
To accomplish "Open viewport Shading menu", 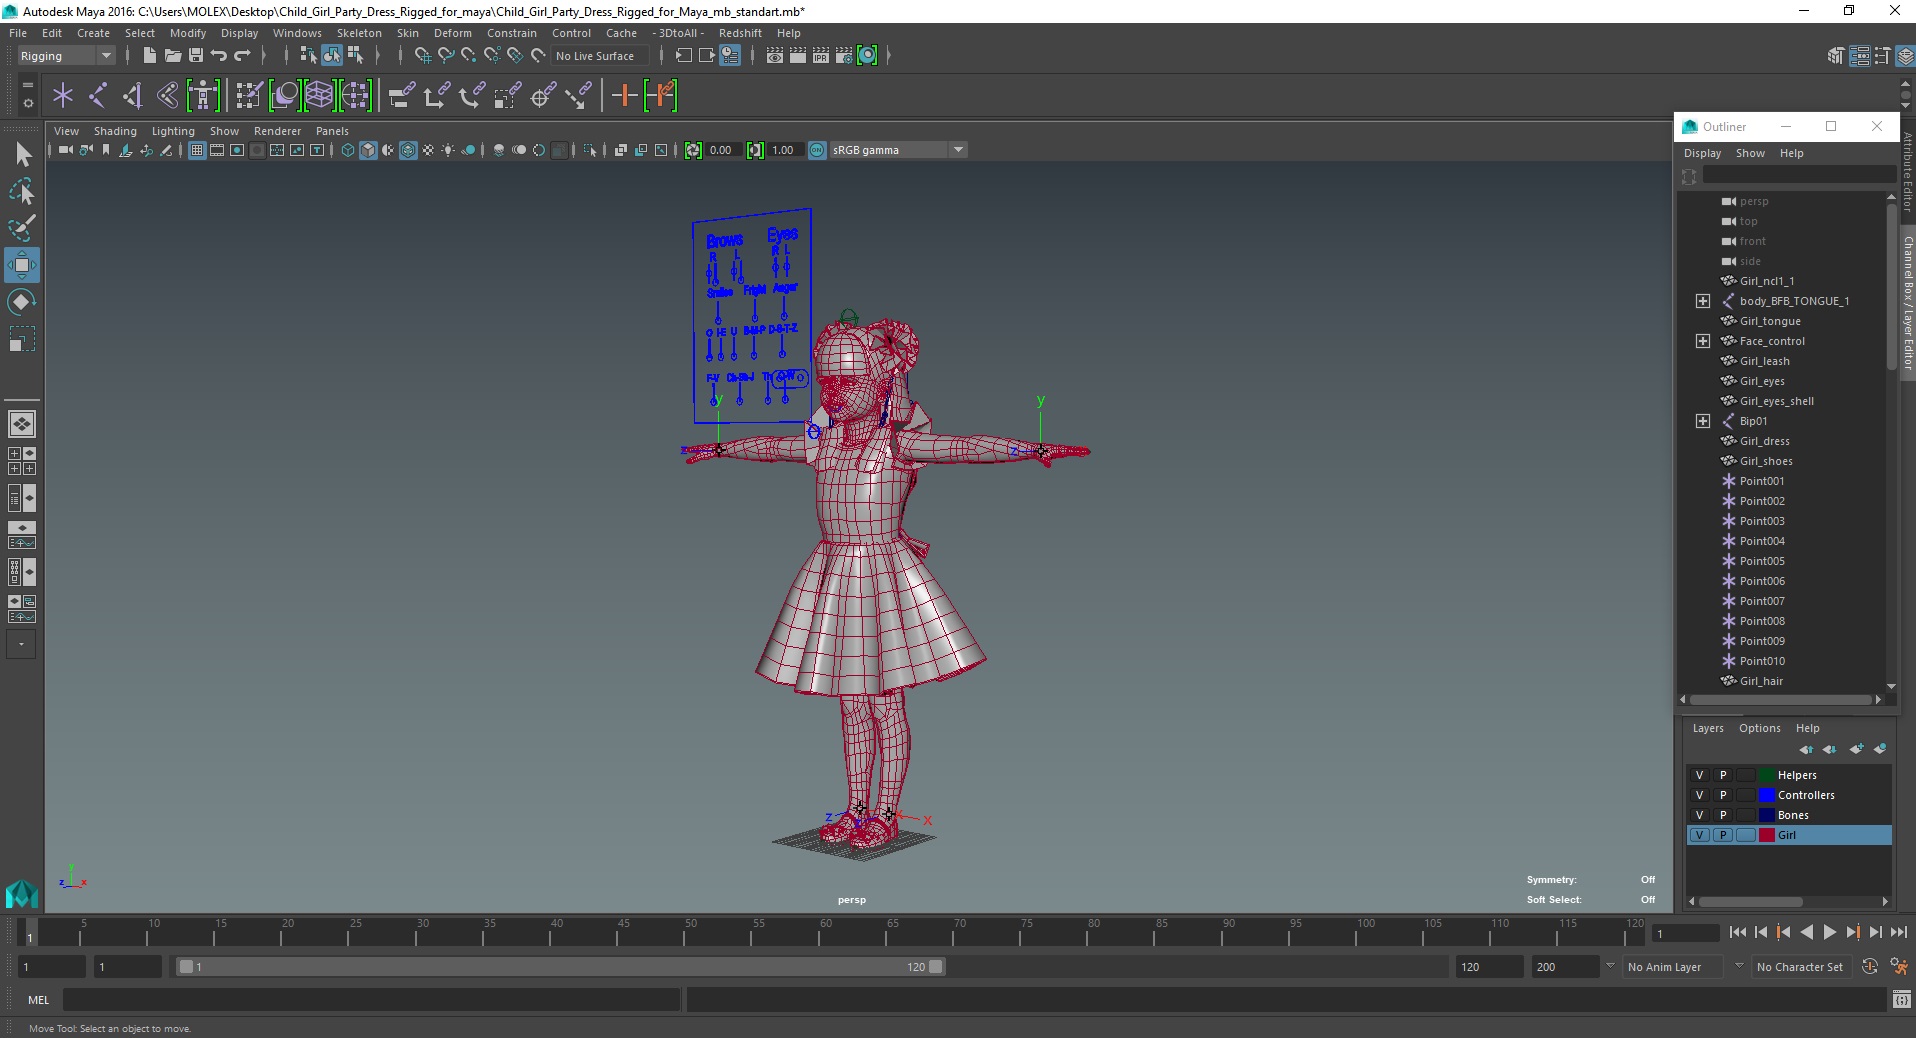I will point(115,131).
